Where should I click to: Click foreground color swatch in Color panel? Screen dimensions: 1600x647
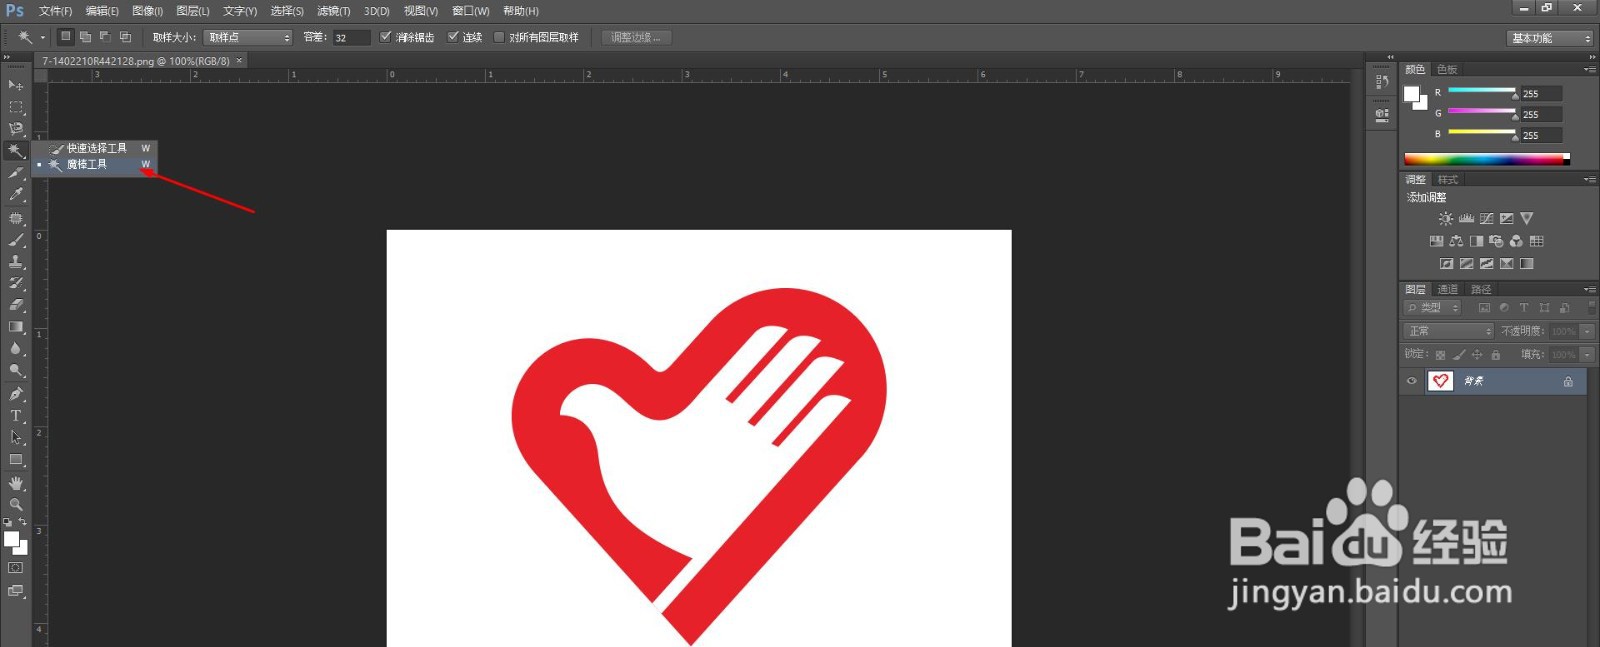(x=1411, y=94)
